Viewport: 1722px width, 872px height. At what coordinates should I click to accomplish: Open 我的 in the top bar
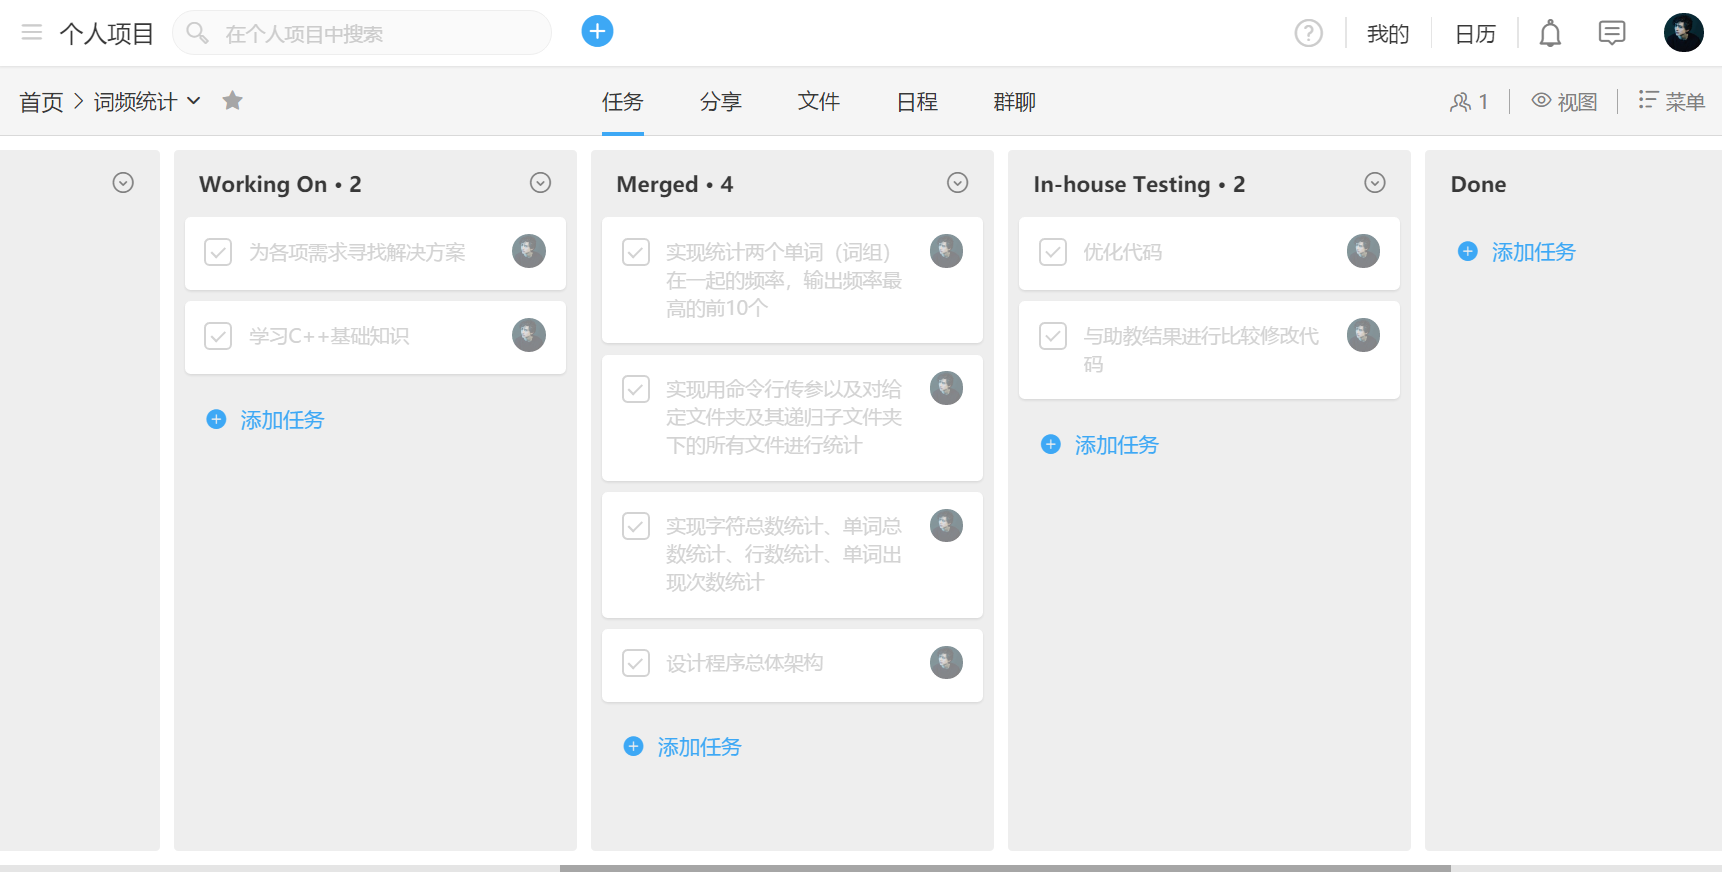[1388, 34]
